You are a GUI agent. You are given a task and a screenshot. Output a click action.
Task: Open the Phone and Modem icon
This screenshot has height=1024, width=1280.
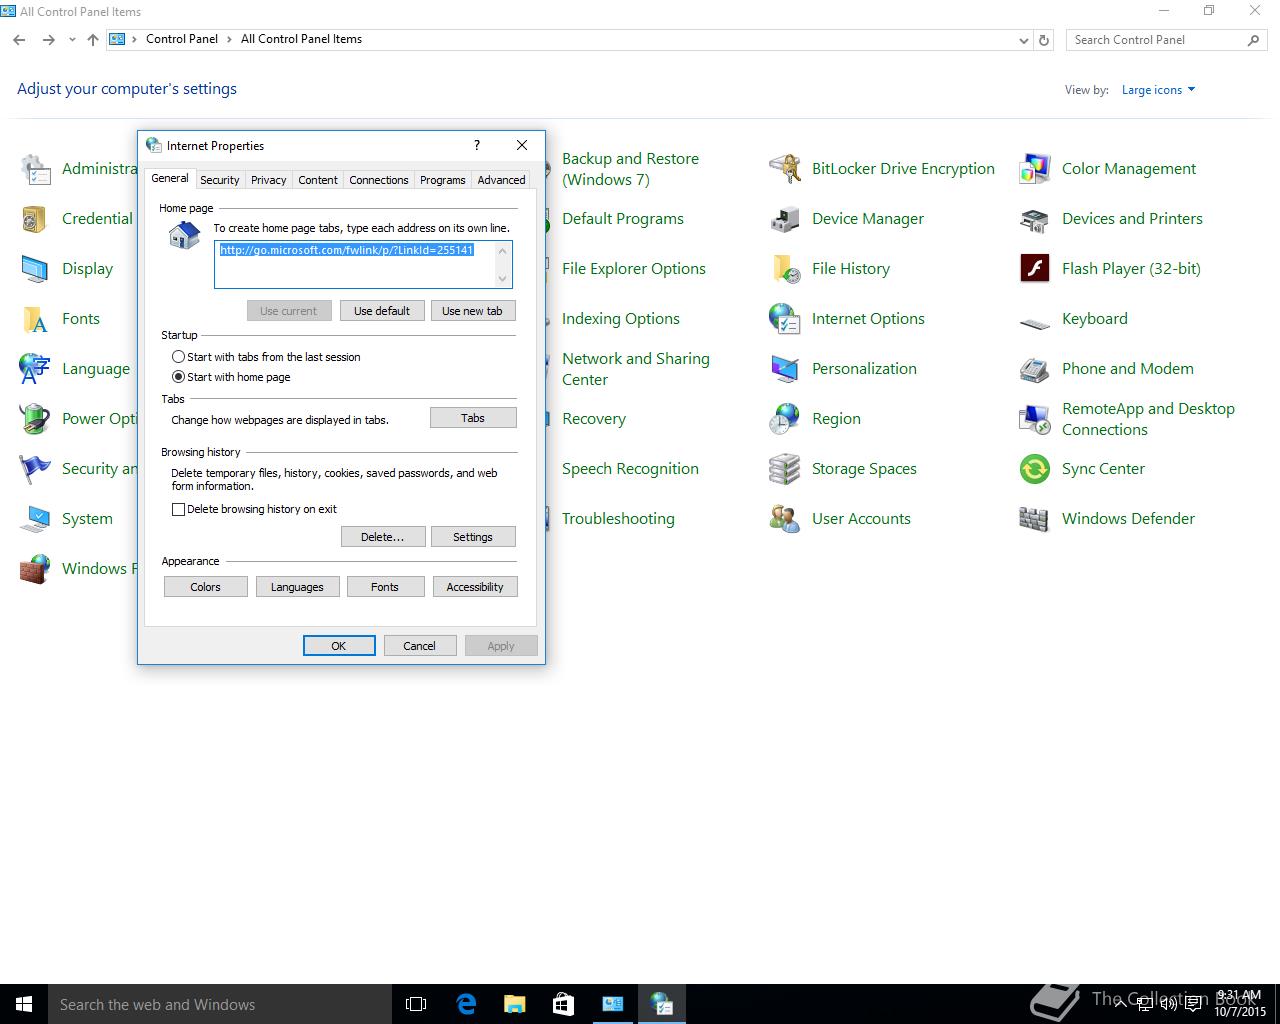[1035, 369]
